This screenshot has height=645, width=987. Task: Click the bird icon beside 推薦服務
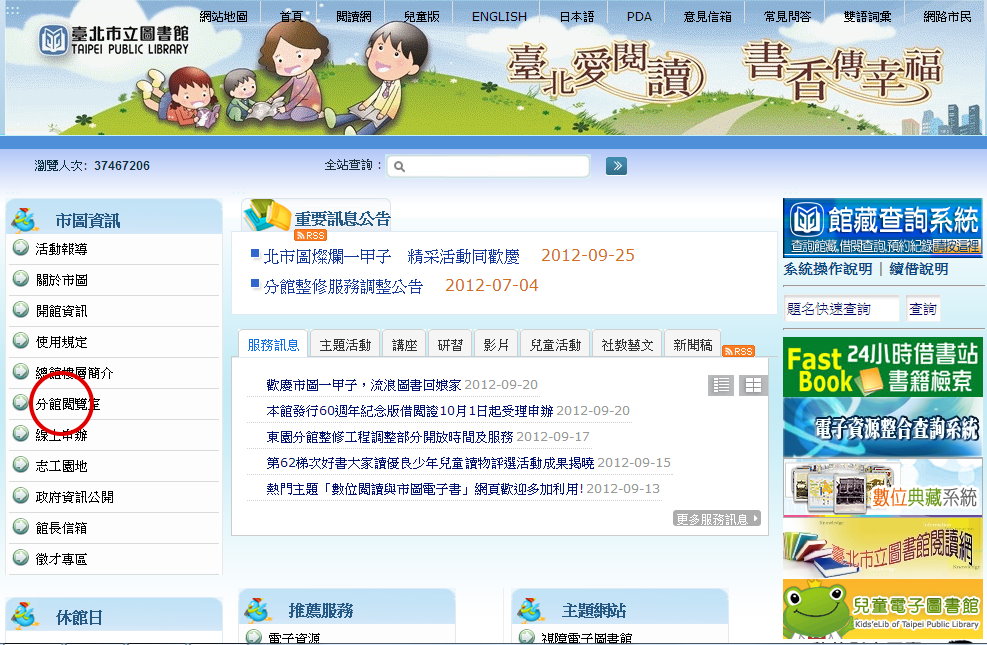[x=257, y=610]
